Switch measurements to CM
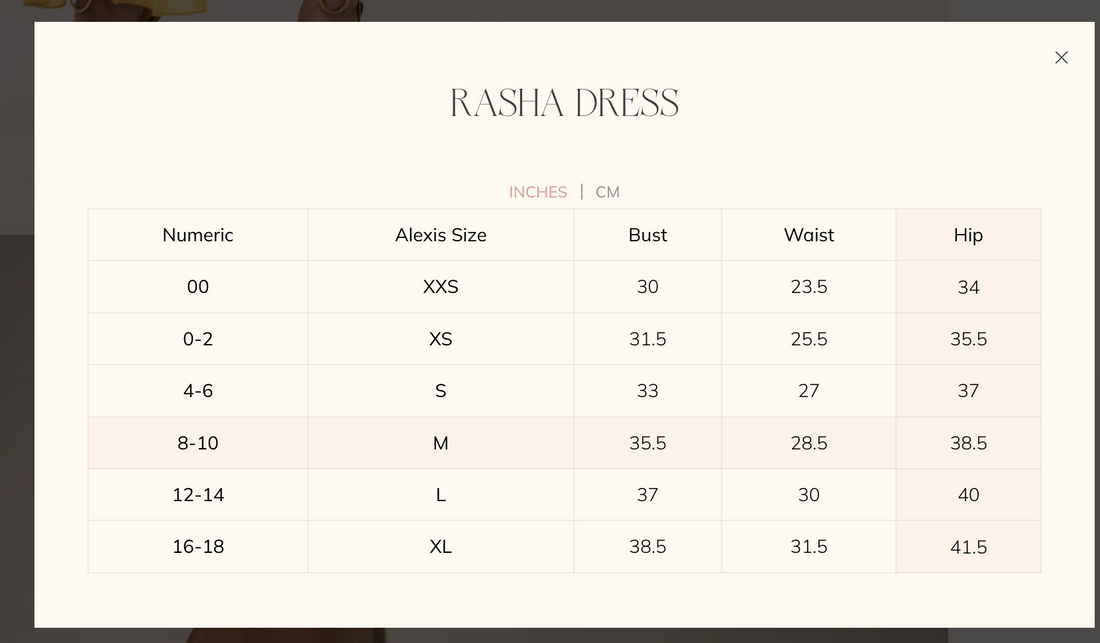 608,192
